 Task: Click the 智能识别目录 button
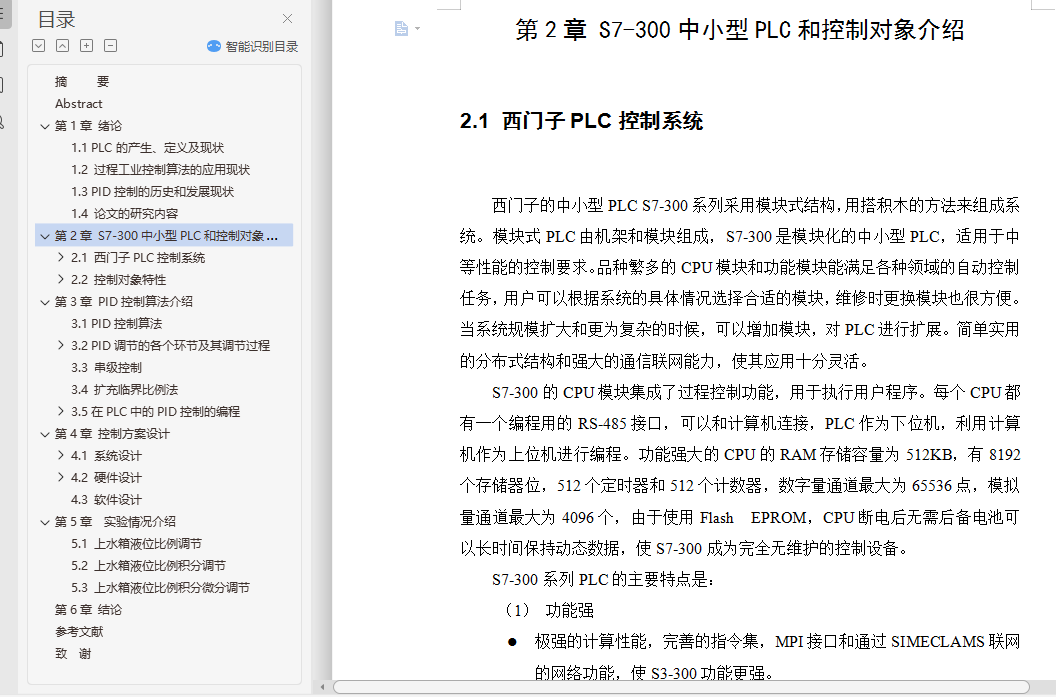coord(253,46)
